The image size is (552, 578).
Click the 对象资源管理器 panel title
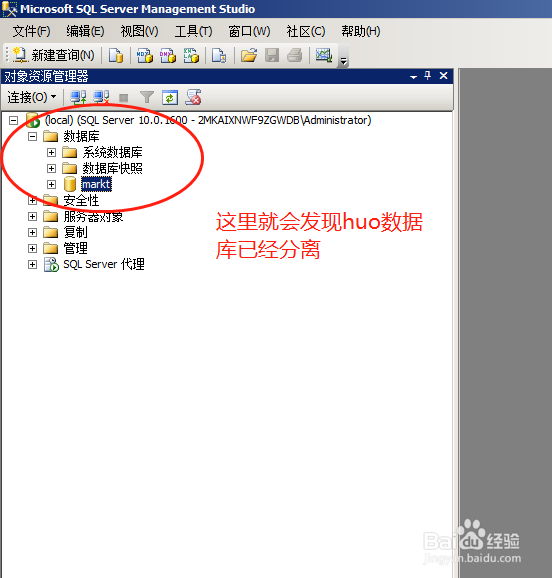pyautogui.click(x=46, y=76)
